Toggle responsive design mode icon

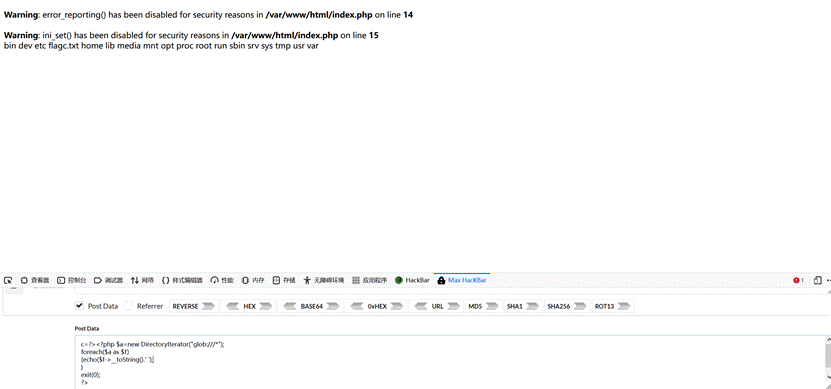(818, 280)
